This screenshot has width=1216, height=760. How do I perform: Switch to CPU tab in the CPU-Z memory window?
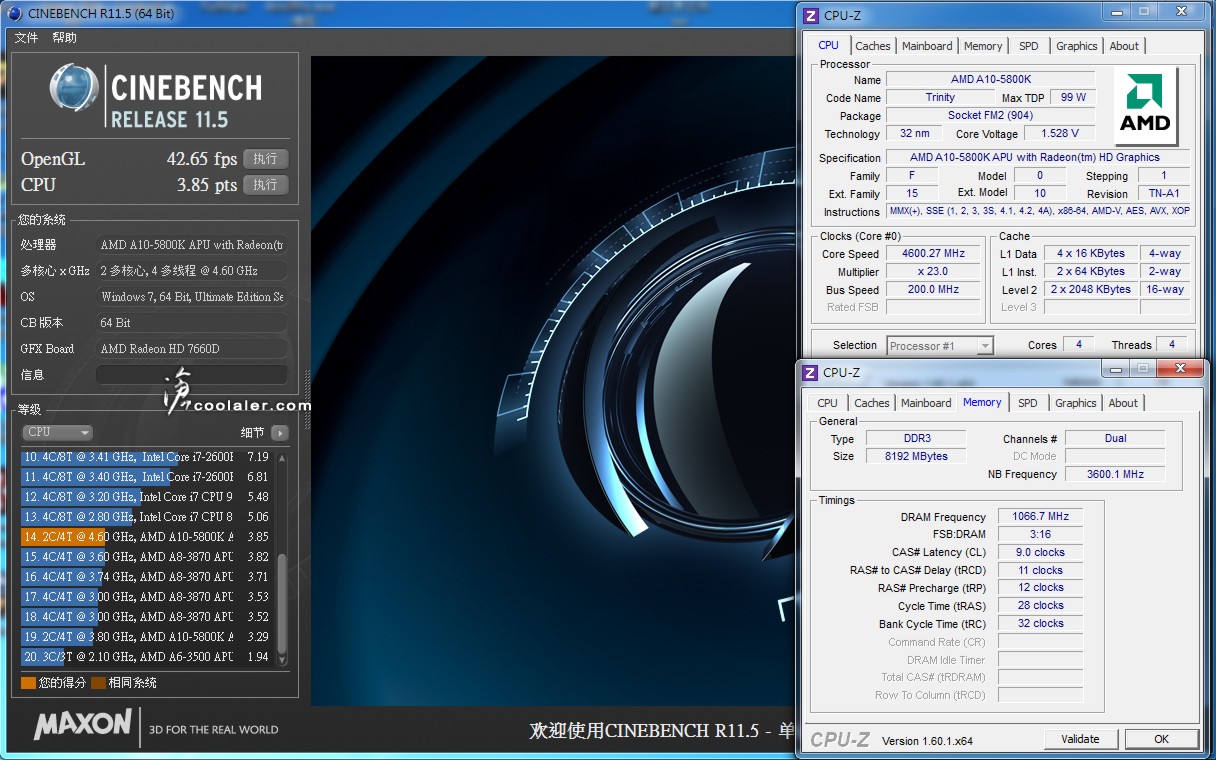tap(828, 403)
